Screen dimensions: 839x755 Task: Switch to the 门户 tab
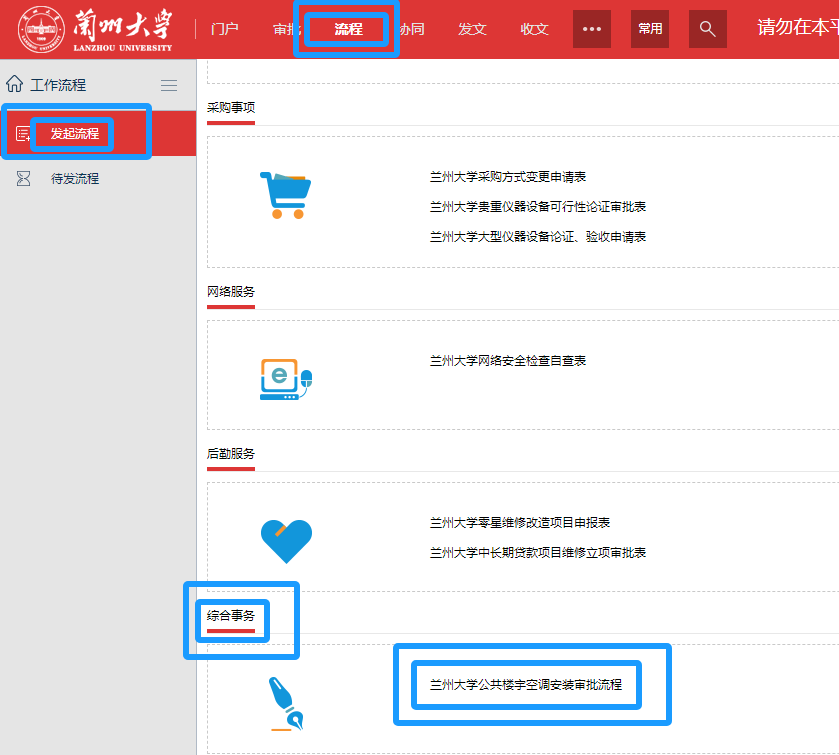225,29
